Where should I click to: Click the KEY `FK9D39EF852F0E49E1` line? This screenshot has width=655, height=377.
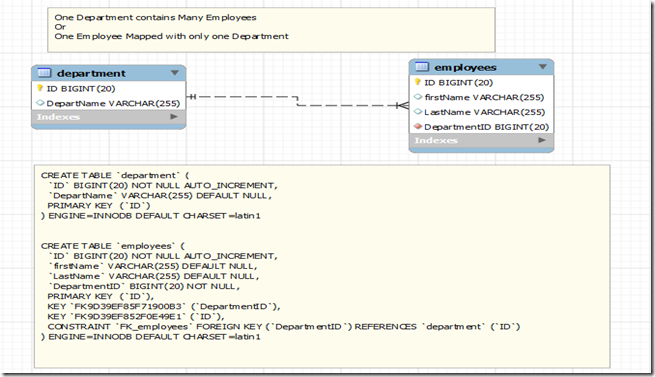(x=136, y=317)
